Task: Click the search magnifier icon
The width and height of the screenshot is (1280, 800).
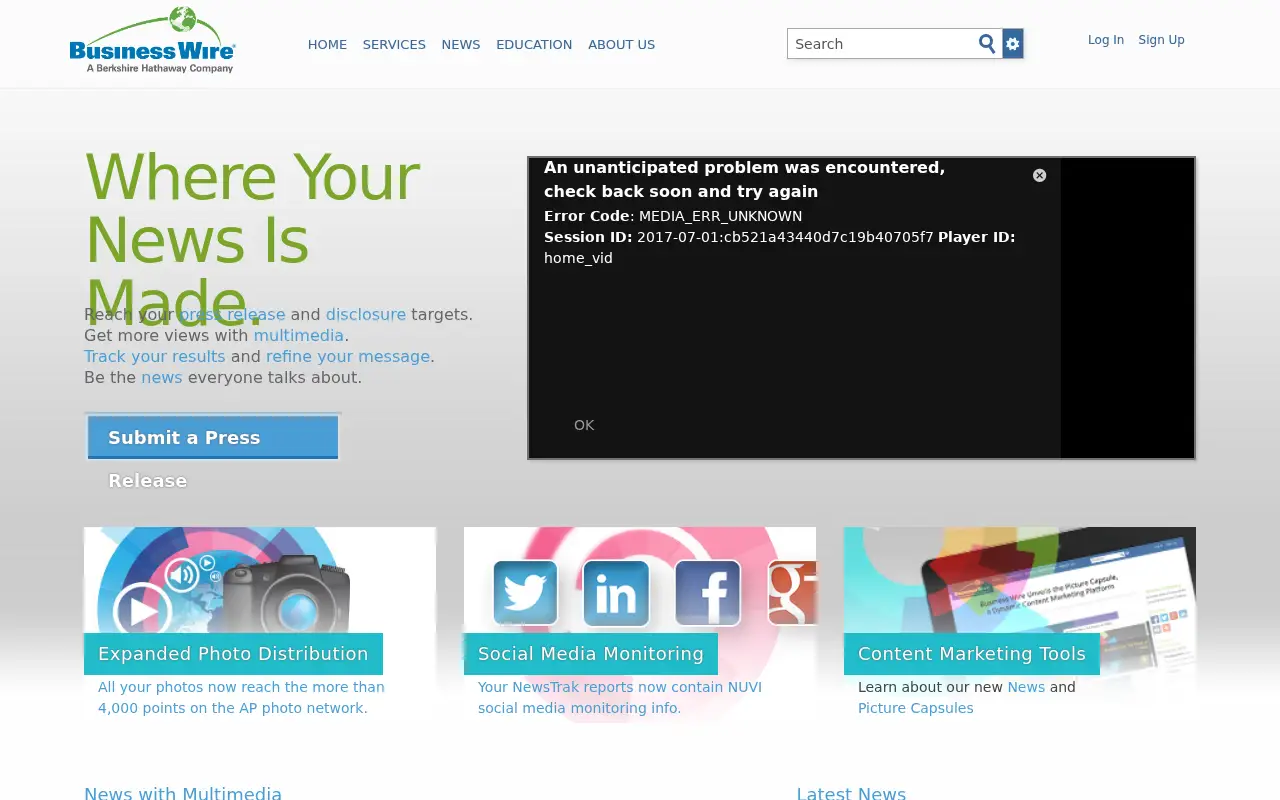Action: pyautogui.click(x=987, y=44)
